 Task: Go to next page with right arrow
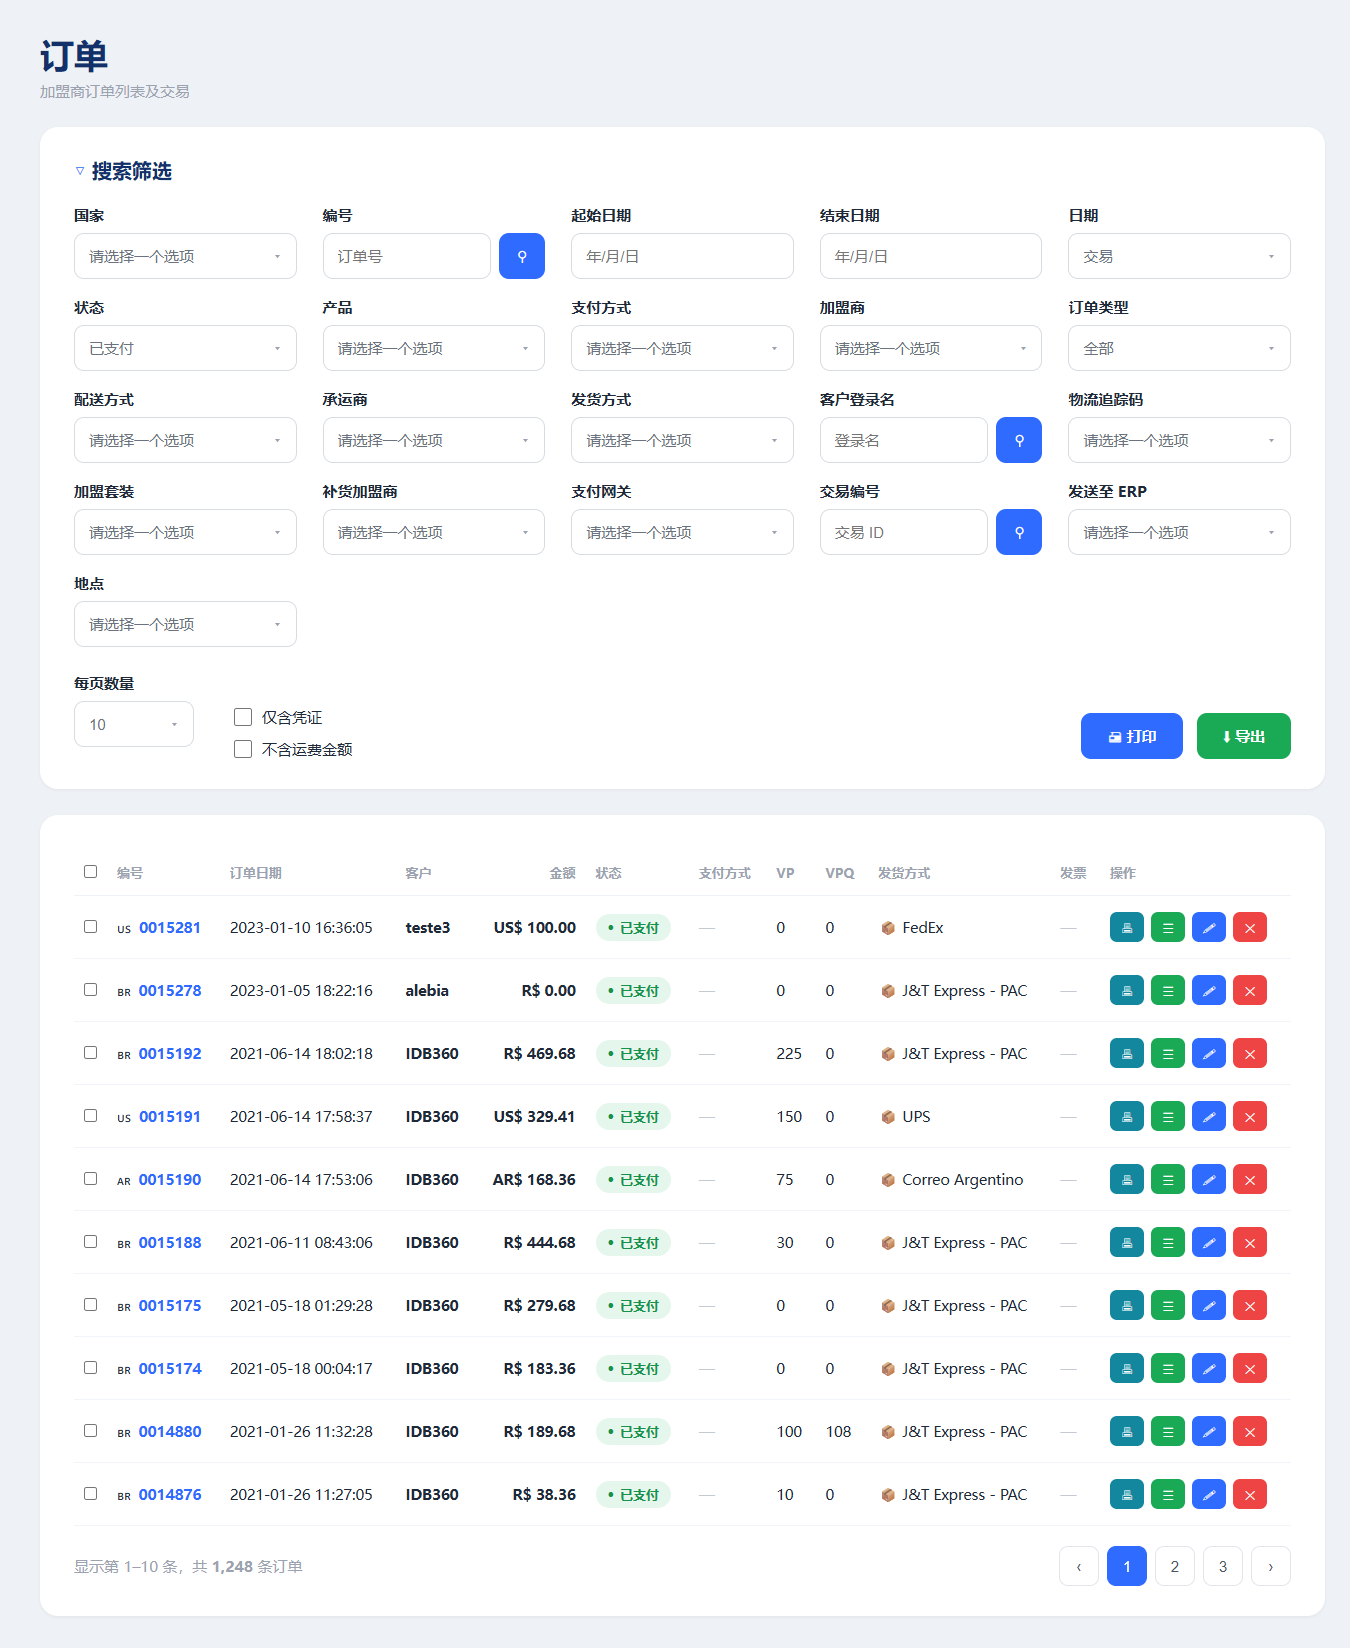pyautogui.click(x=1271, y=1566)
